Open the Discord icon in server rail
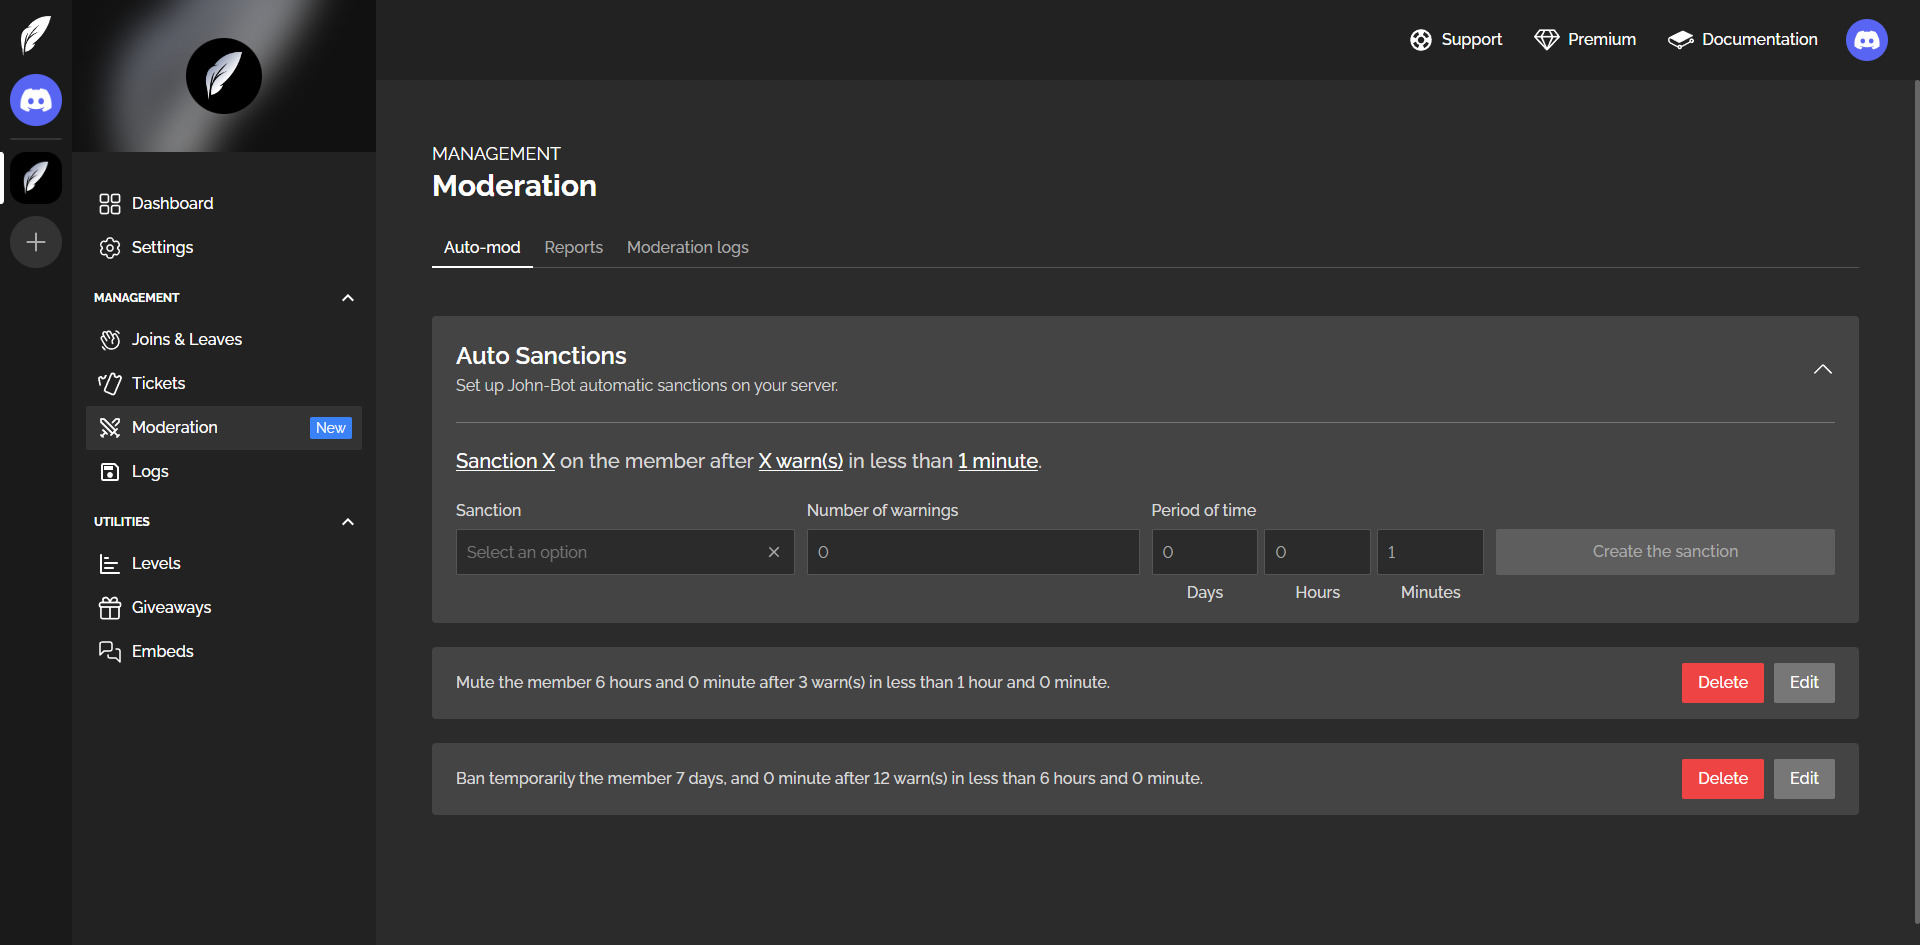This screenshot has width=1920, height=945. (36, 100)
